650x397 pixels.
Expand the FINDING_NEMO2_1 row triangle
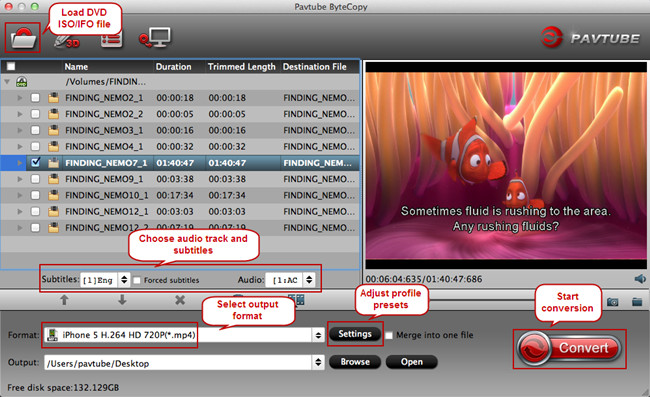pyautogui.click(x=20, y=98)
